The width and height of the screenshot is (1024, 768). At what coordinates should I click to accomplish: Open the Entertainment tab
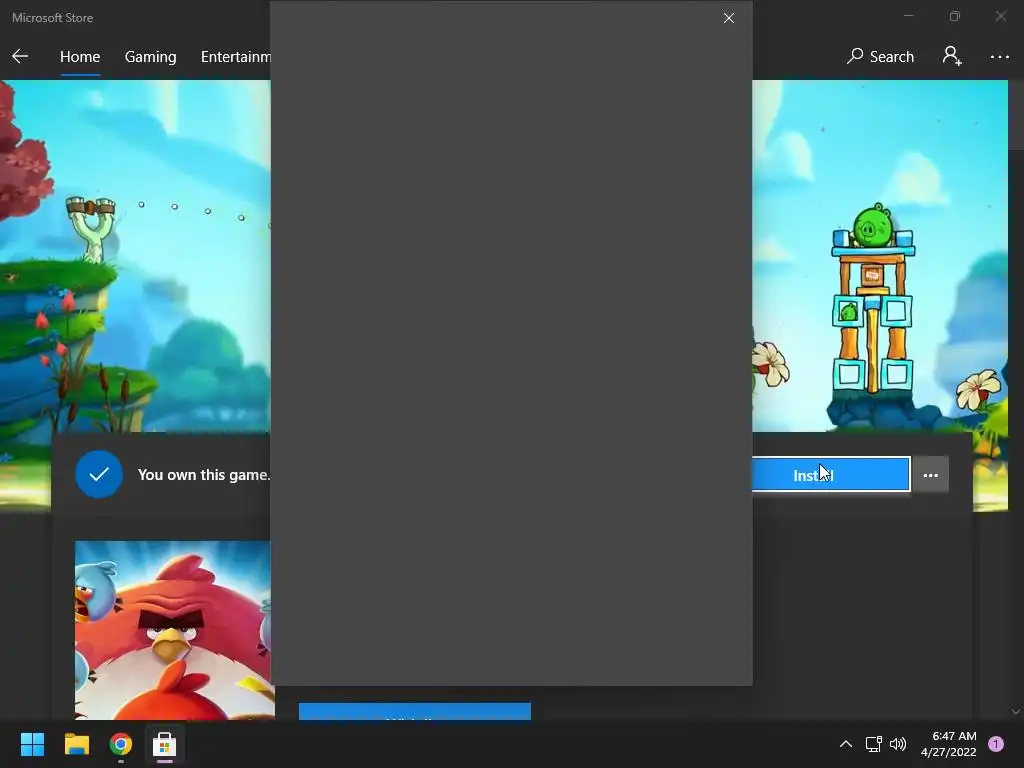(x=236, y=57)
